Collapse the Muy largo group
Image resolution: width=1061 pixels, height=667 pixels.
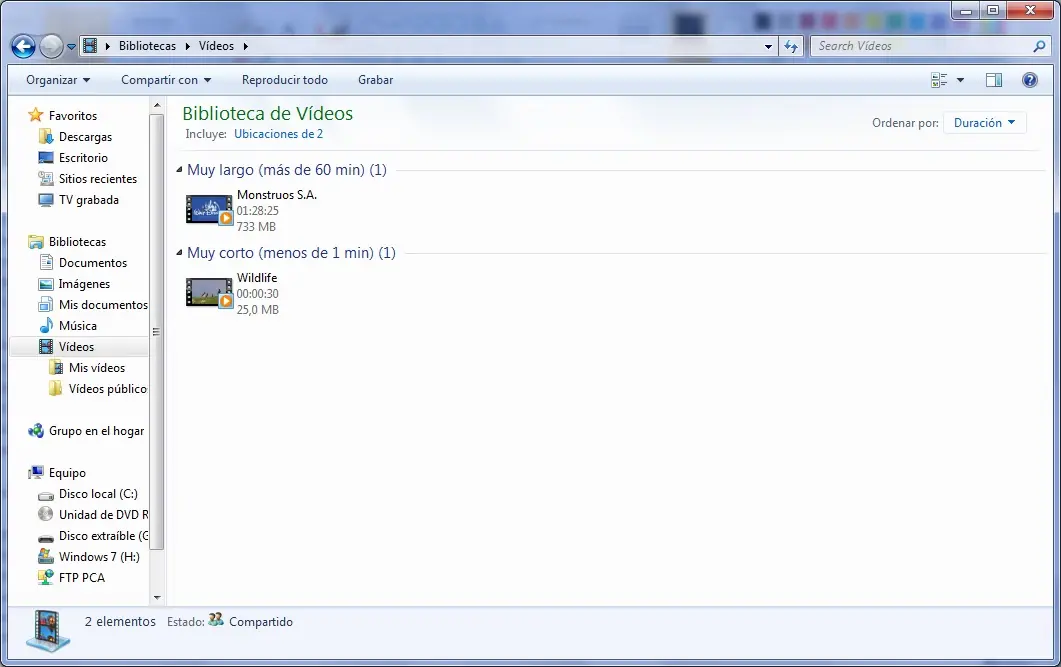coord(179,170)
